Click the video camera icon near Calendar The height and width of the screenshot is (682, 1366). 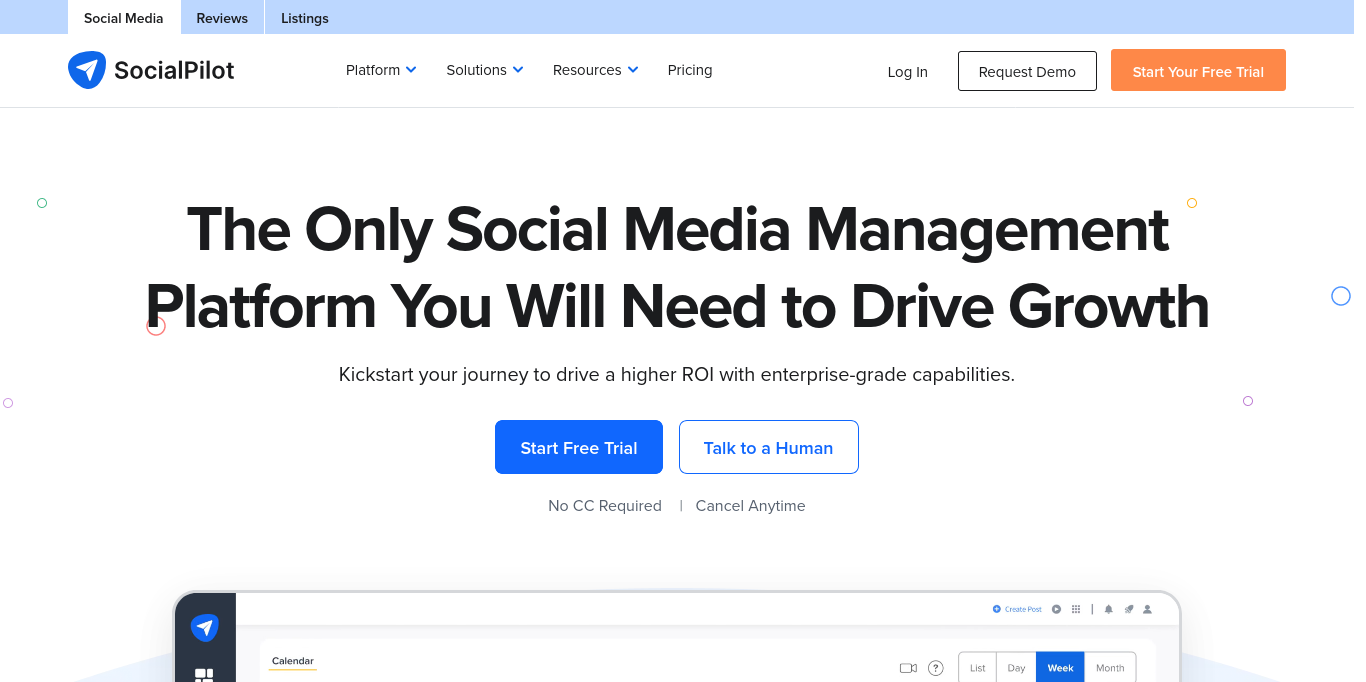(908, 668)
